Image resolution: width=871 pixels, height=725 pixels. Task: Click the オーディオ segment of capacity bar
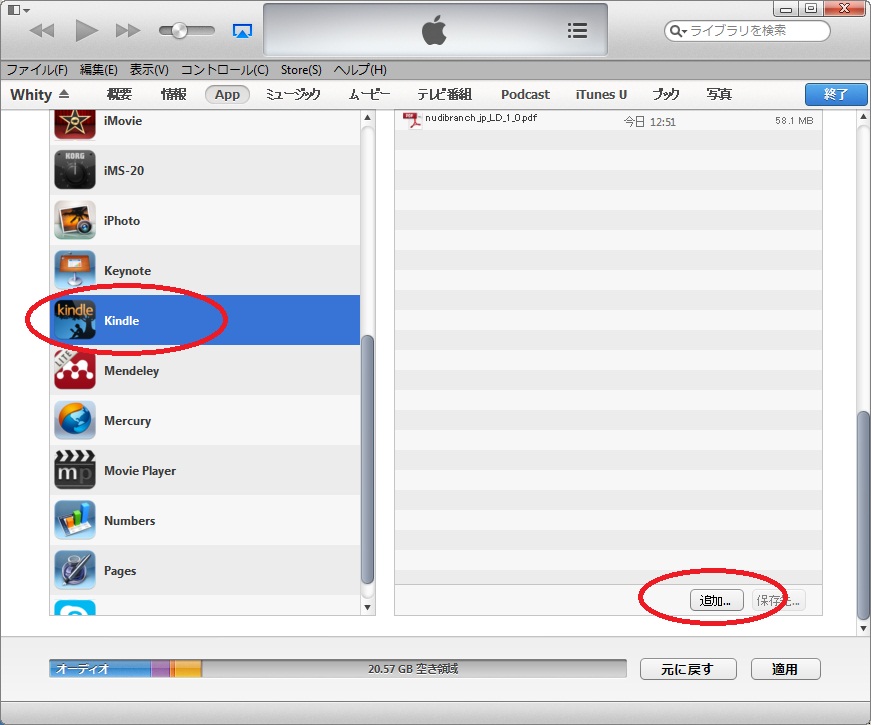(100, 668)
